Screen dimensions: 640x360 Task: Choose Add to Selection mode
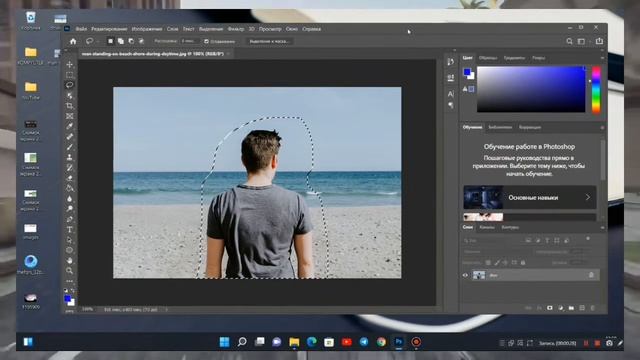point(121,41)
